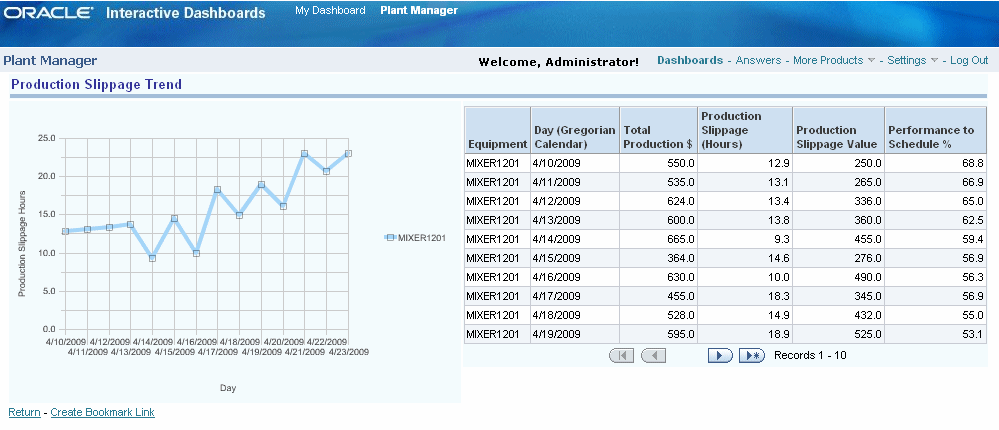Click the MIXER1201 legend marker icon
Image resolution: width=999 pixels, height=430 pixels.
(391, 238)
